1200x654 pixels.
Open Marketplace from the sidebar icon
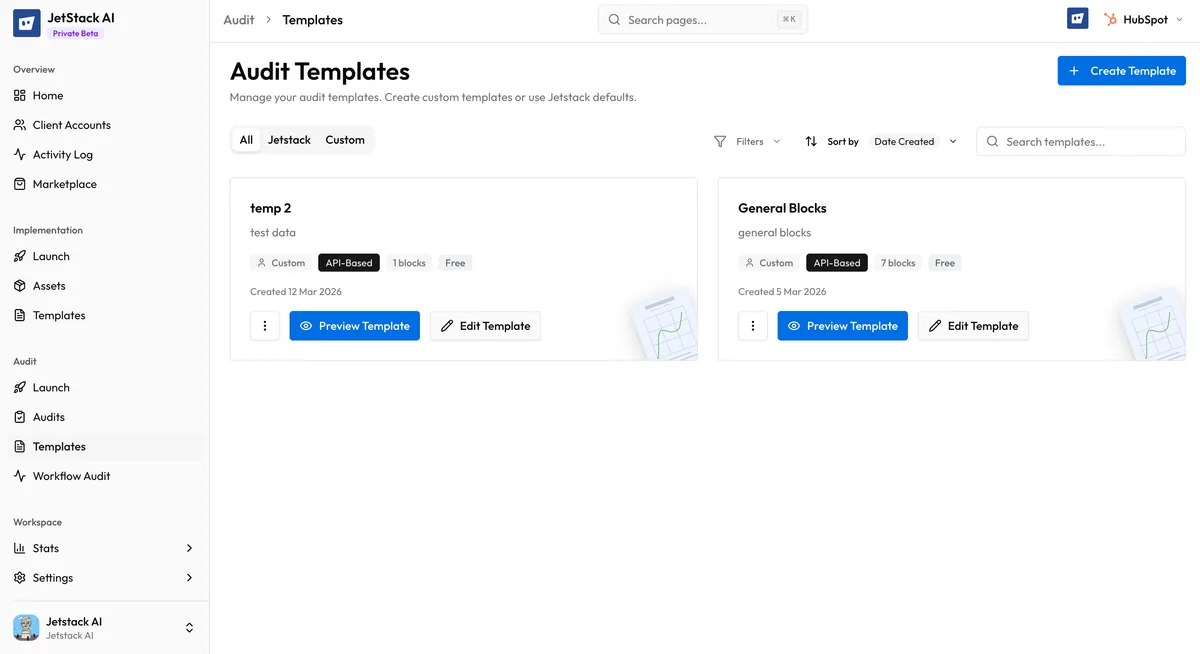coord(21,184)
